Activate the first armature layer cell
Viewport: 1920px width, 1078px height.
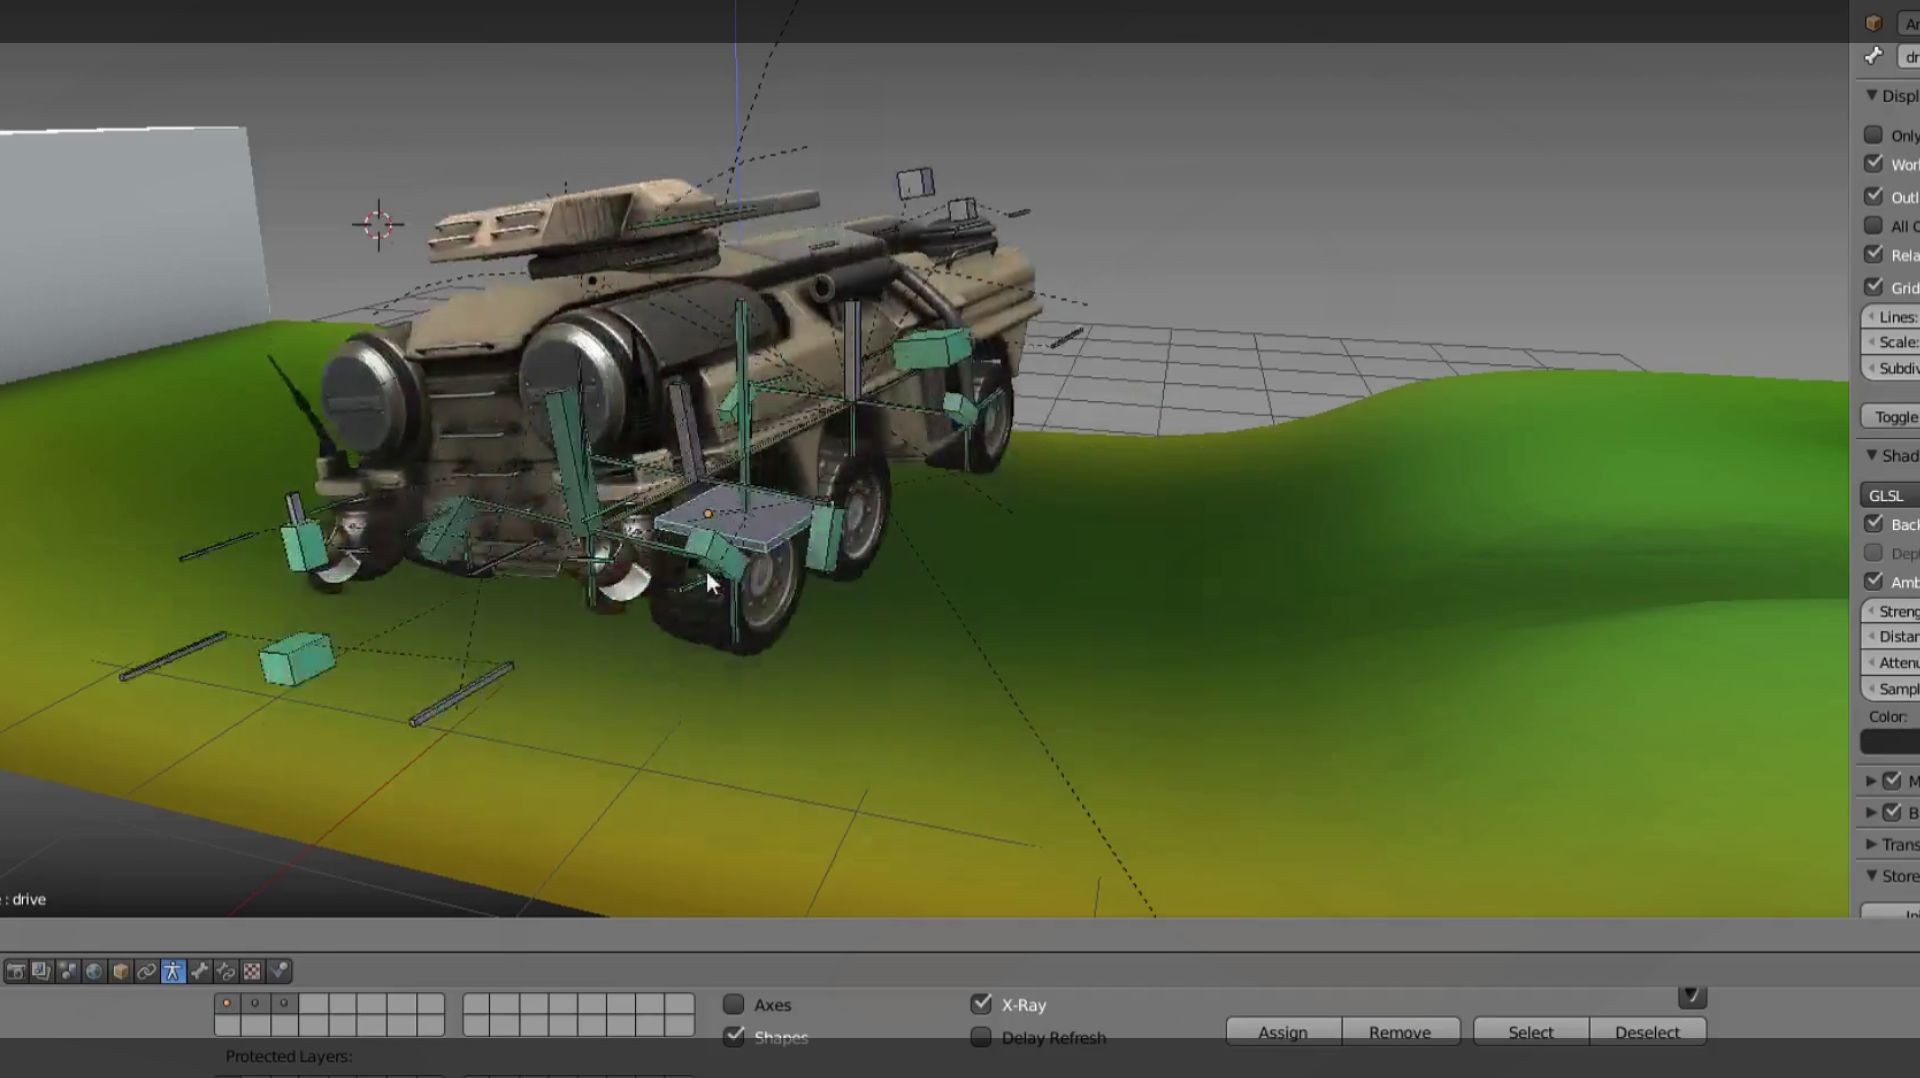click(226, 1002)
